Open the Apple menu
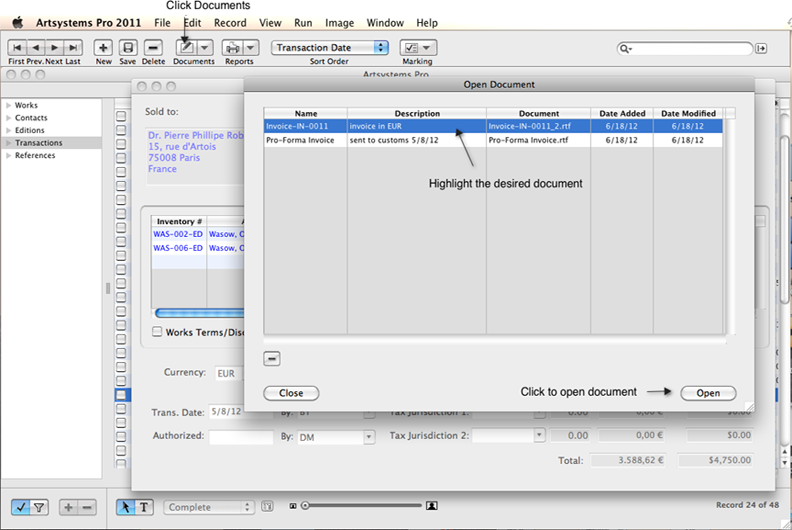This screenshot has width=792, height=530. [x=18, y=23]
